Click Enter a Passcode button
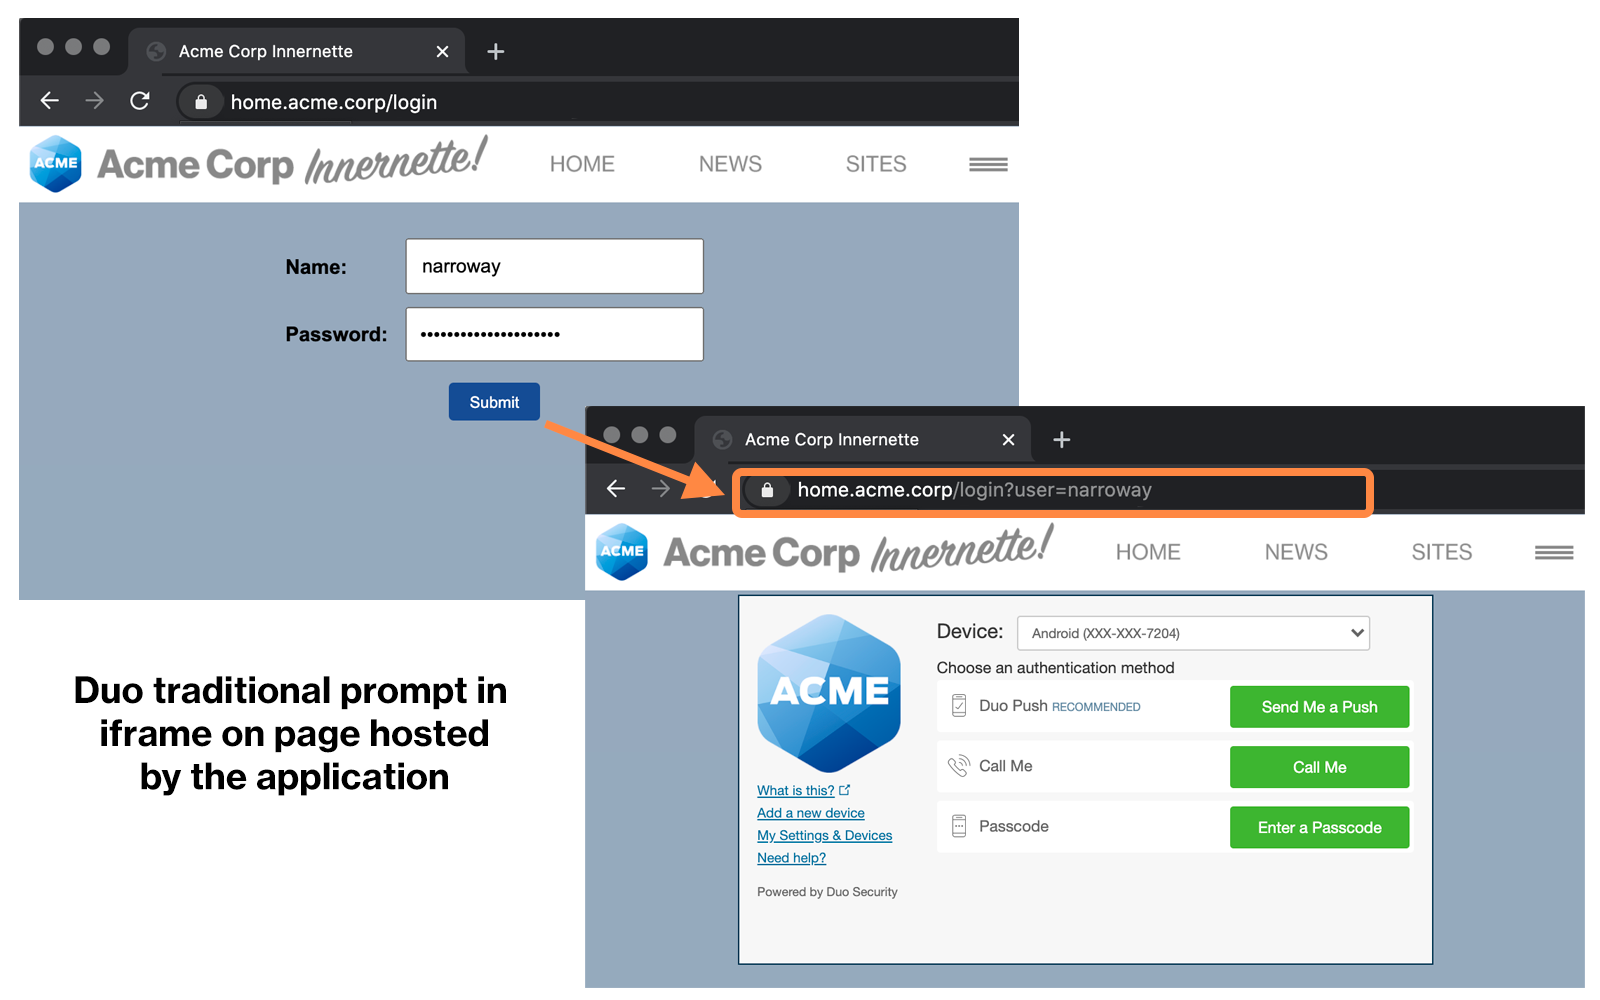The image size is (1600, 1000). (x=1318, y=828)
